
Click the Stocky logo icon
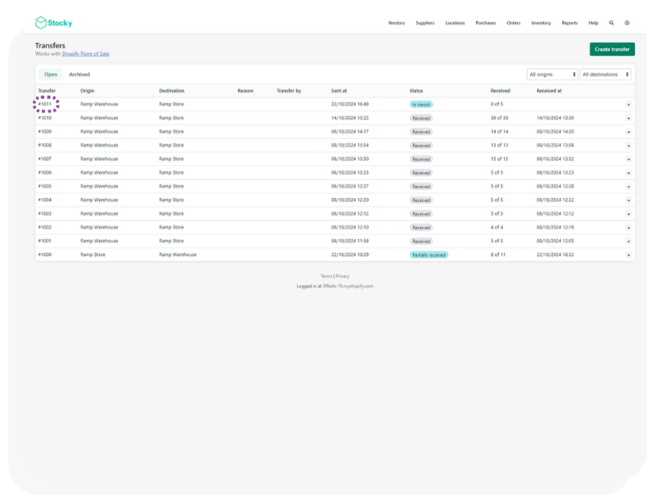tap(41, 23)
